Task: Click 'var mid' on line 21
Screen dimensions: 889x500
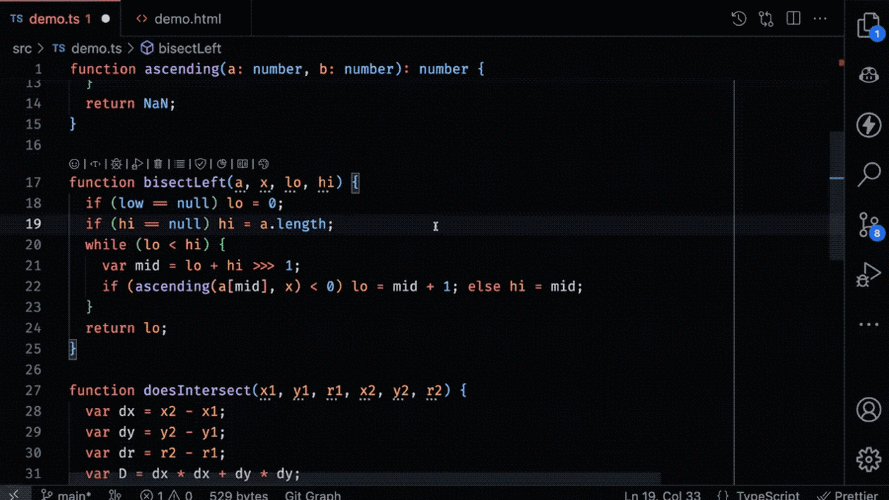Action: 131,266
